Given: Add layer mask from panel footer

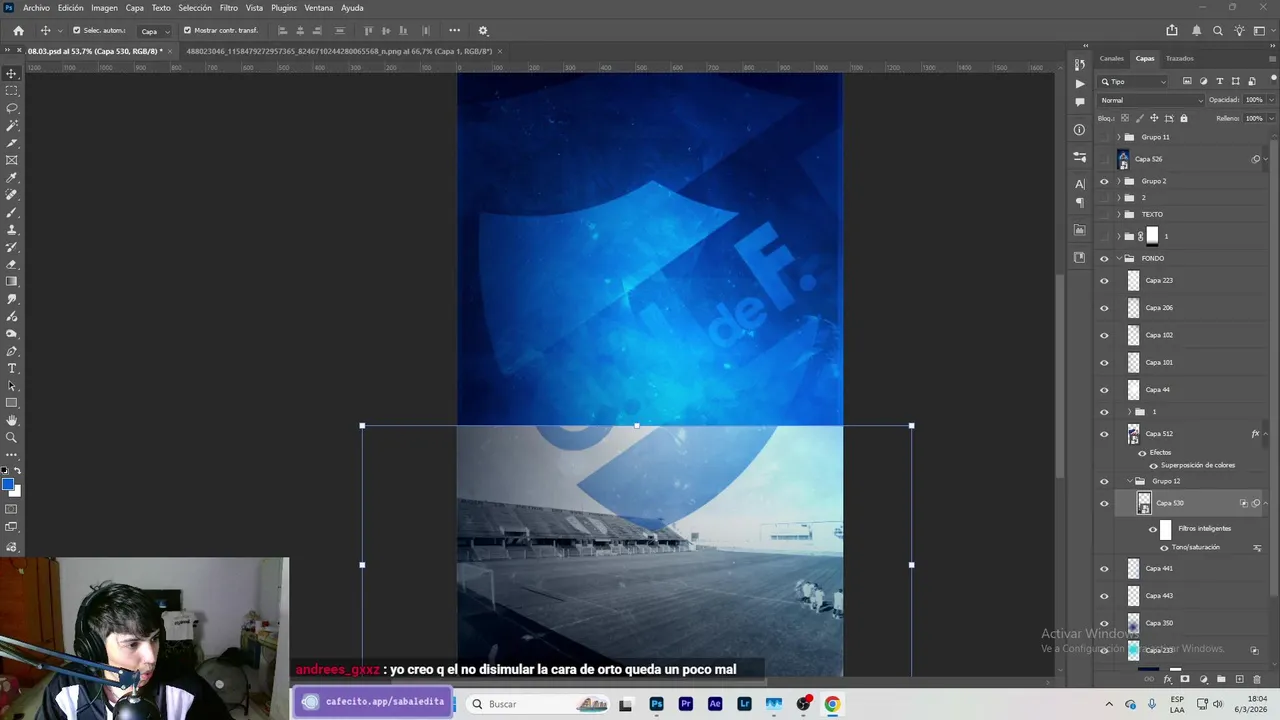Looking at the screenshot, I should [x=1185, y=679].
